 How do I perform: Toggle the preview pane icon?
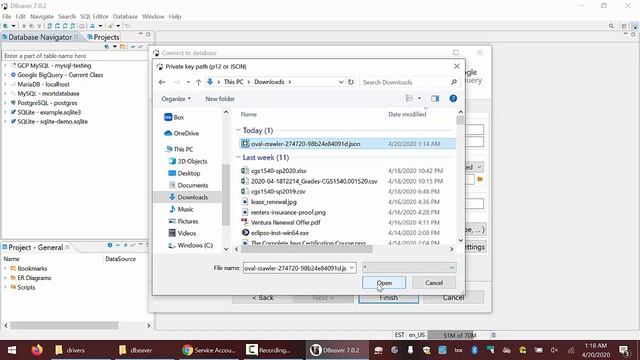[x=435, y=98]
